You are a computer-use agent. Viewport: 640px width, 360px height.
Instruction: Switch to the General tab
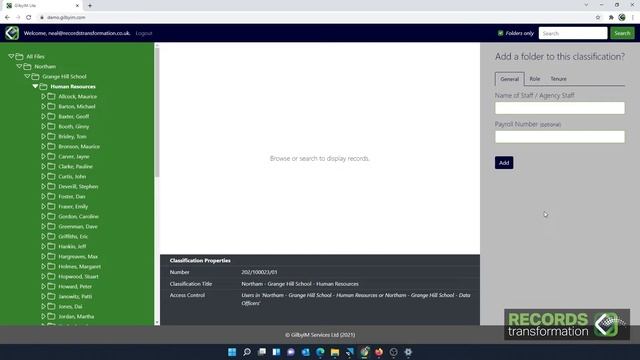(x=509, y=79)
